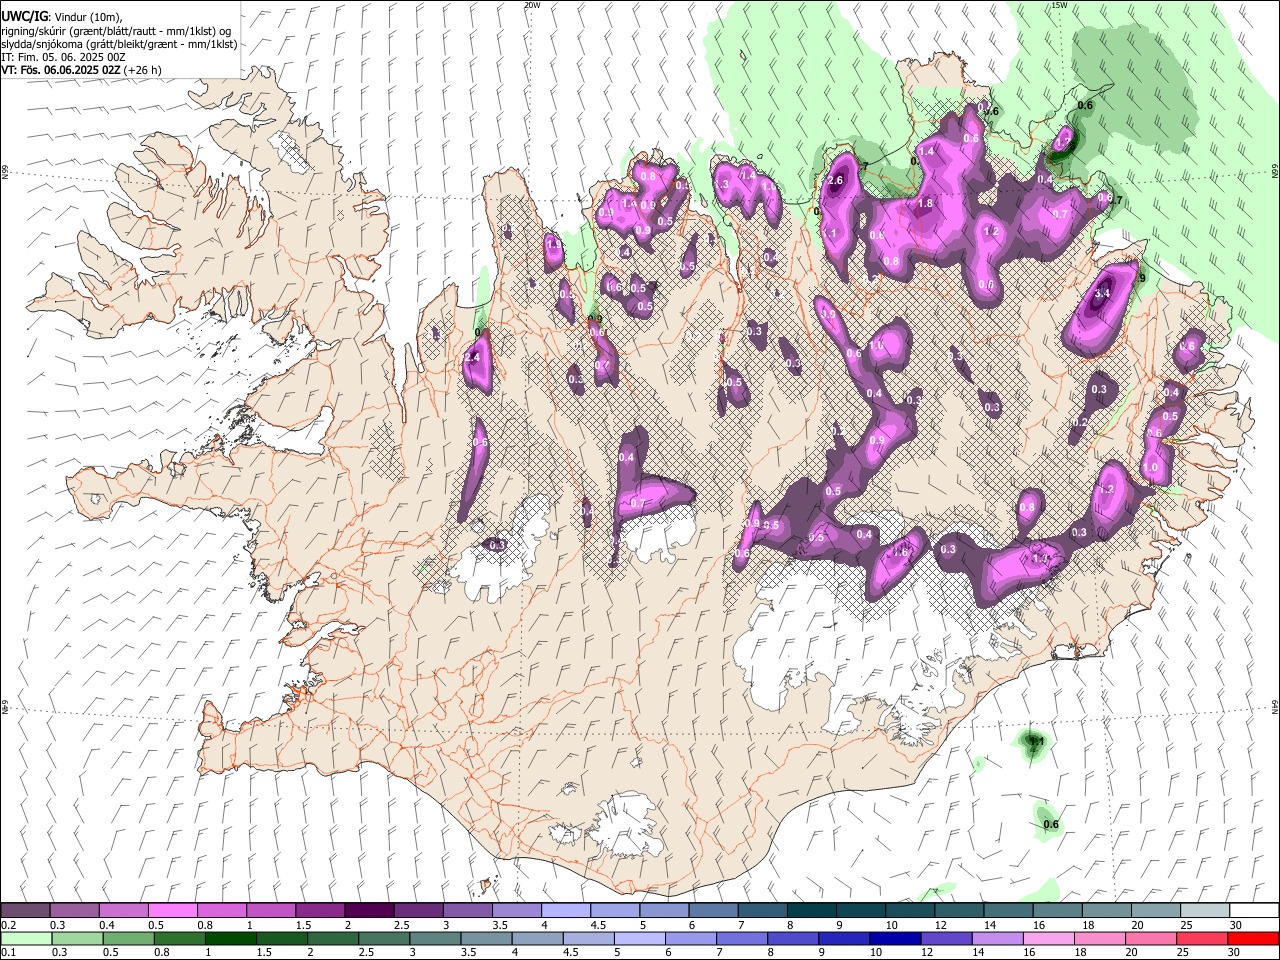Pick bottom-row swatch between 2 and 2.5
Viewport: 1280px width, 960px height.
coord(333,938)
